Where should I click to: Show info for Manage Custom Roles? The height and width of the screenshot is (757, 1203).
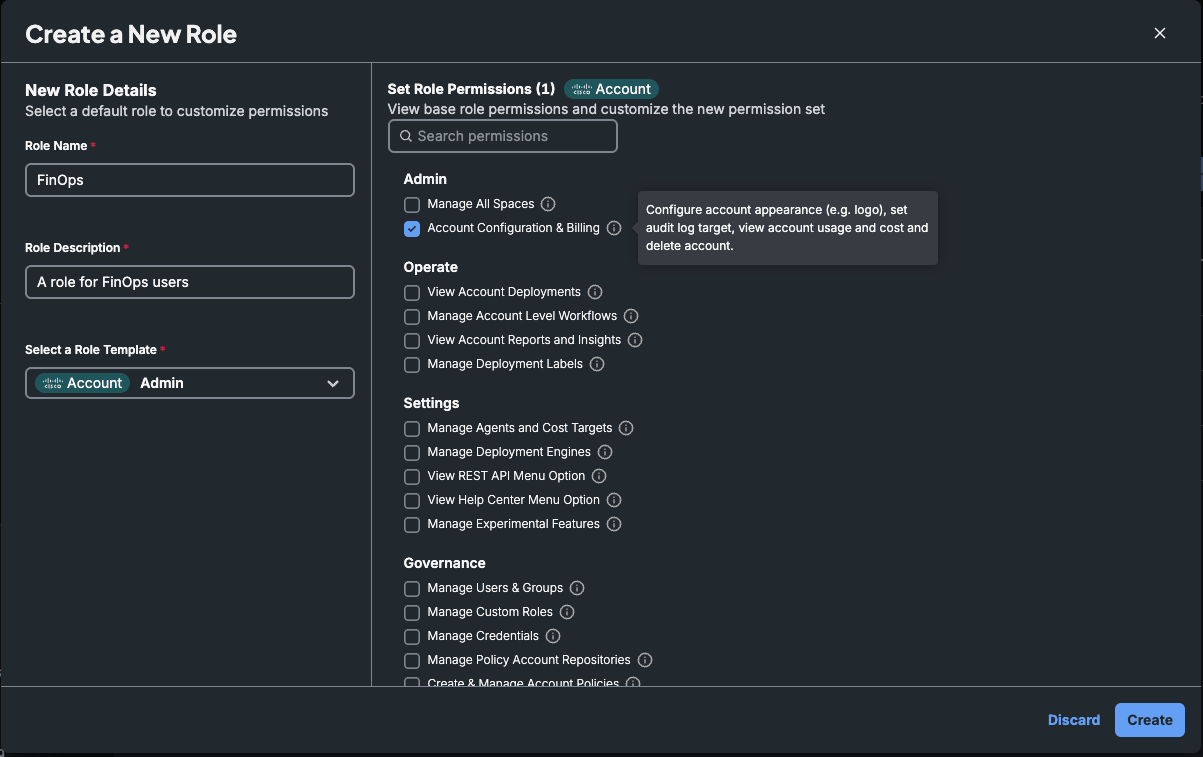click(567, 612)
